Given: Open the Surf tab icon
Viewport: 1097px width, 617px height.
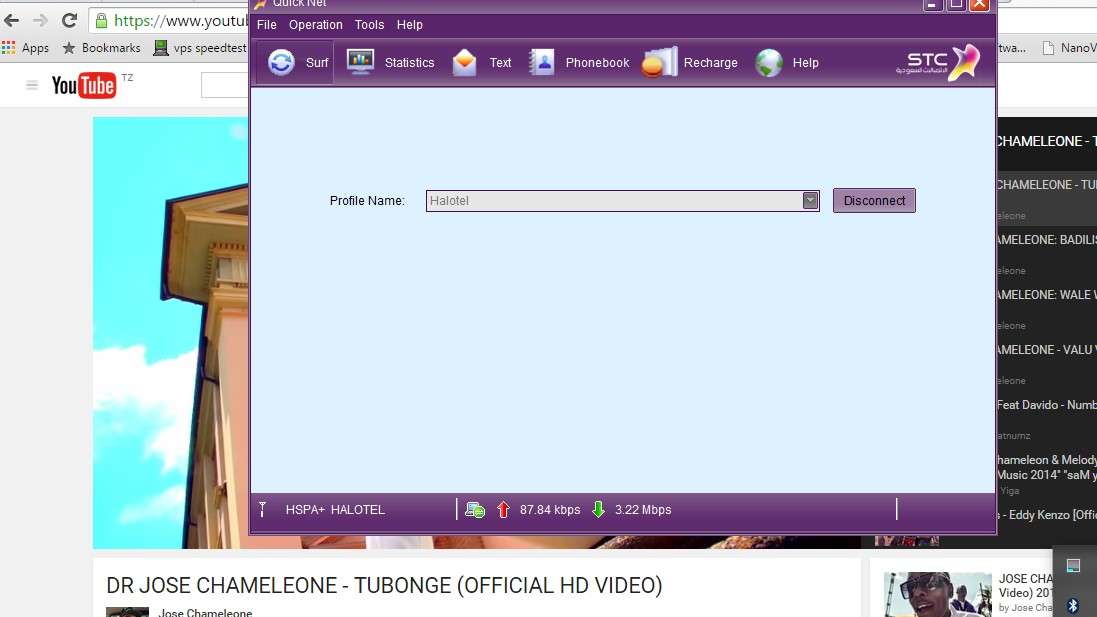Looking at the screenshot, I should tap(281, 62).
